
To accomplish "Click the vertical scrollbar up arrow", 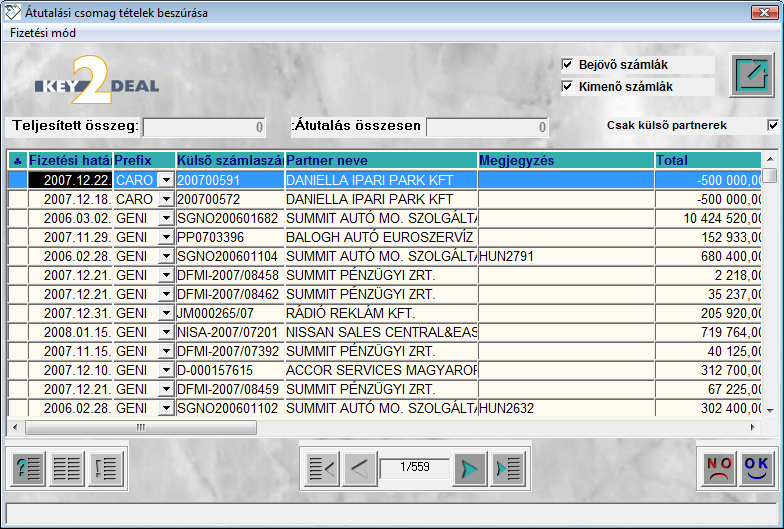I will click(770, 159).
